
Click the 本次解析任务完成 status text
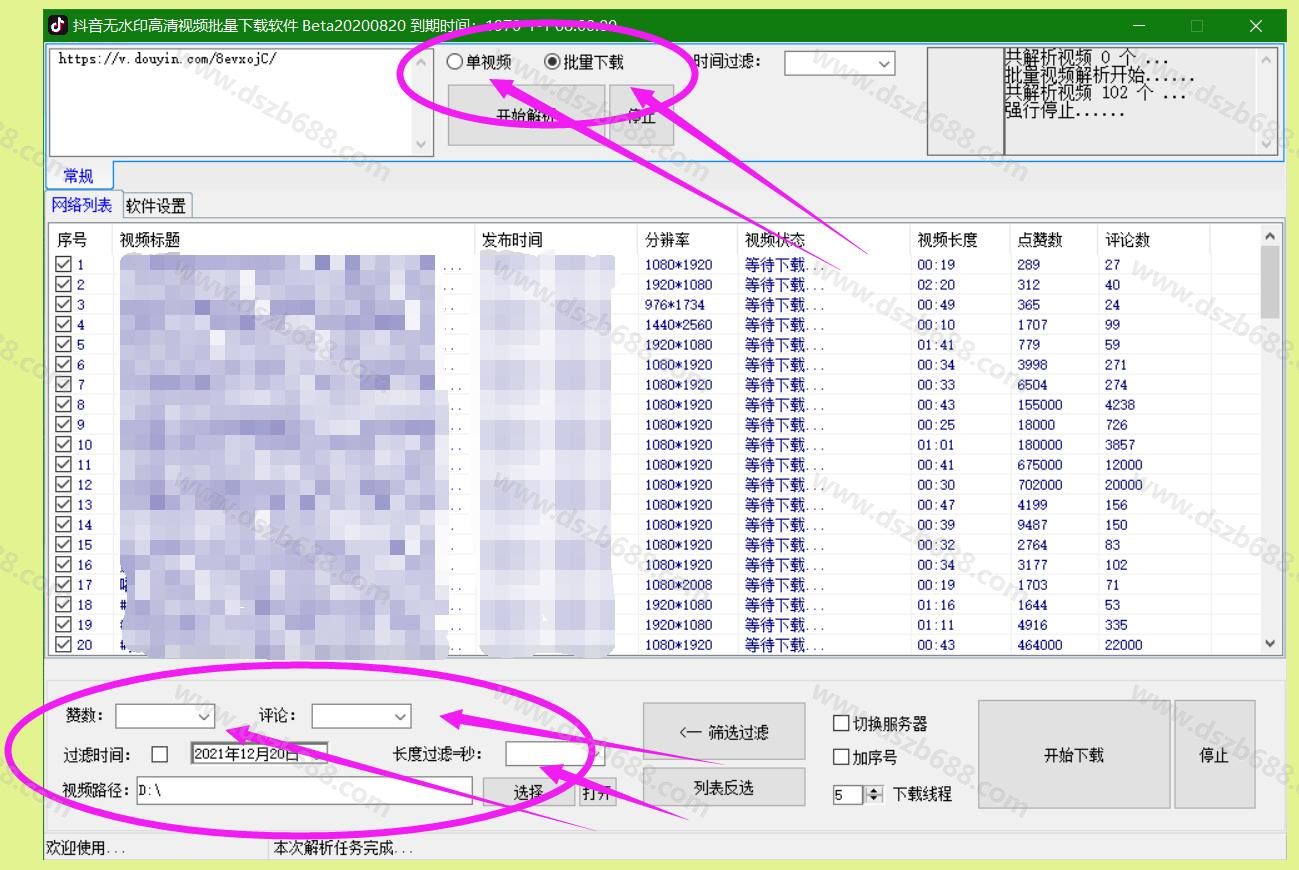(343, 849)
